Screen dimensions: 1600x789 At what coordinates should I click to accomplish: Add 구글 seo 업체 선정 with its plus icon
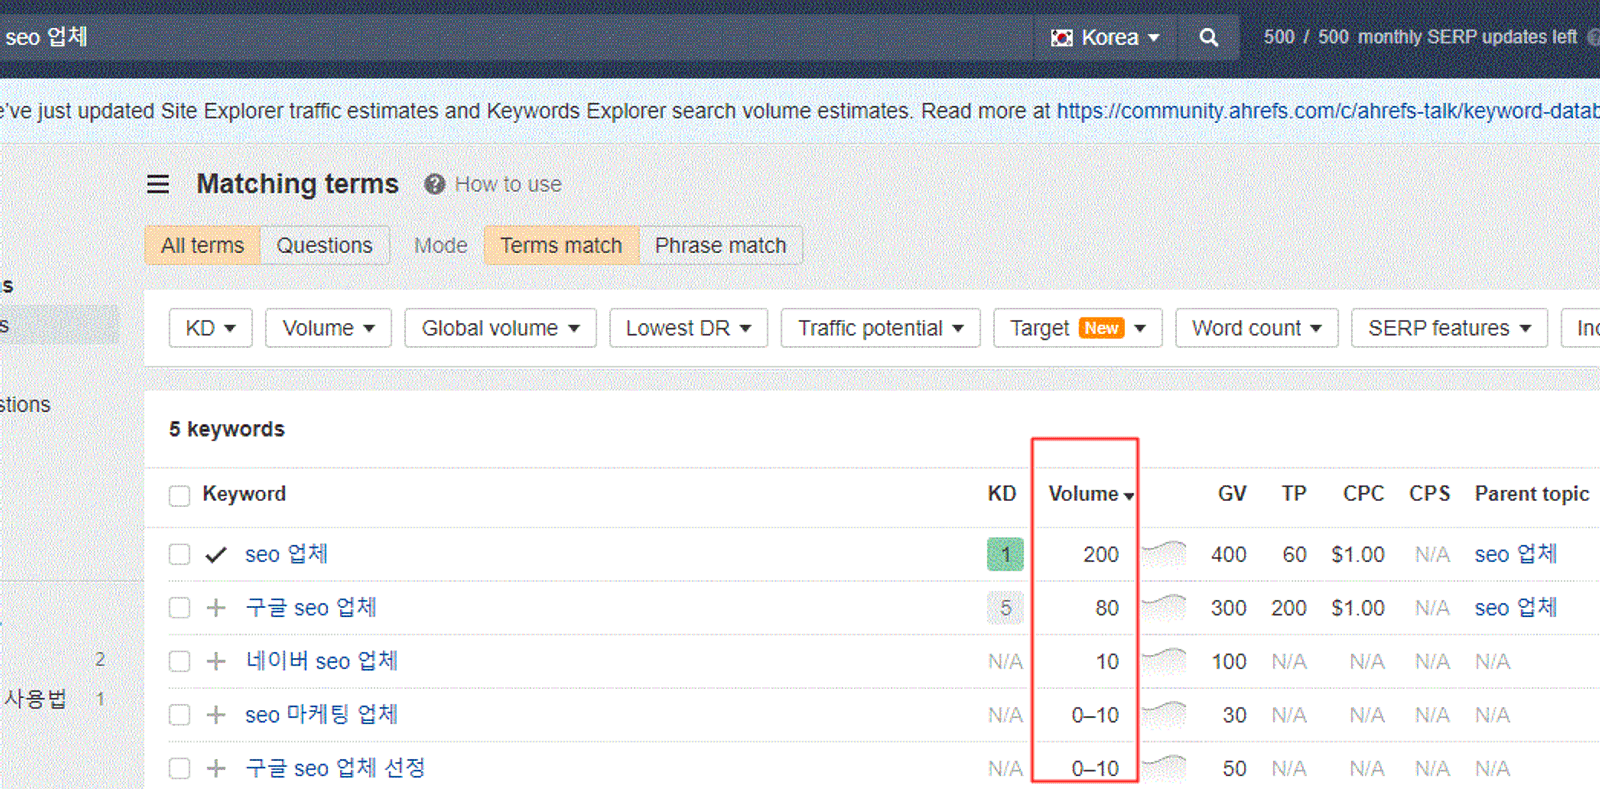pos(216,768)
